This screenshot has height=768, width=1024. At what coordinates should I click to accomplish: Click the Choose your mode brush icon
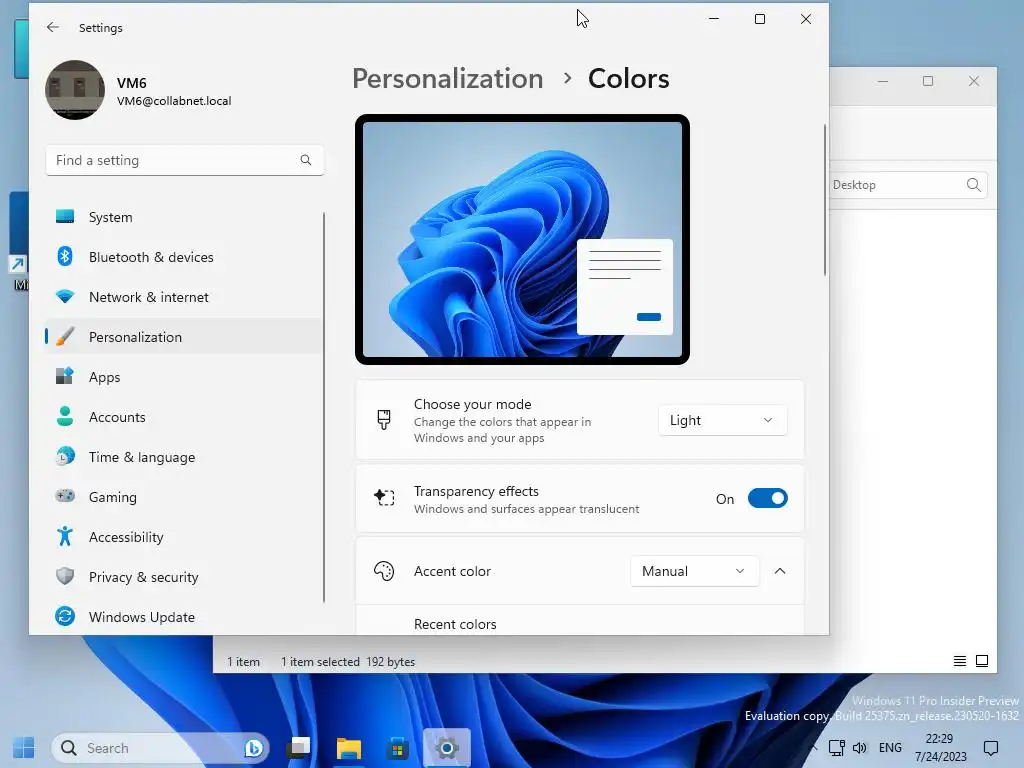pyautogui.click(x=384, y=419)
